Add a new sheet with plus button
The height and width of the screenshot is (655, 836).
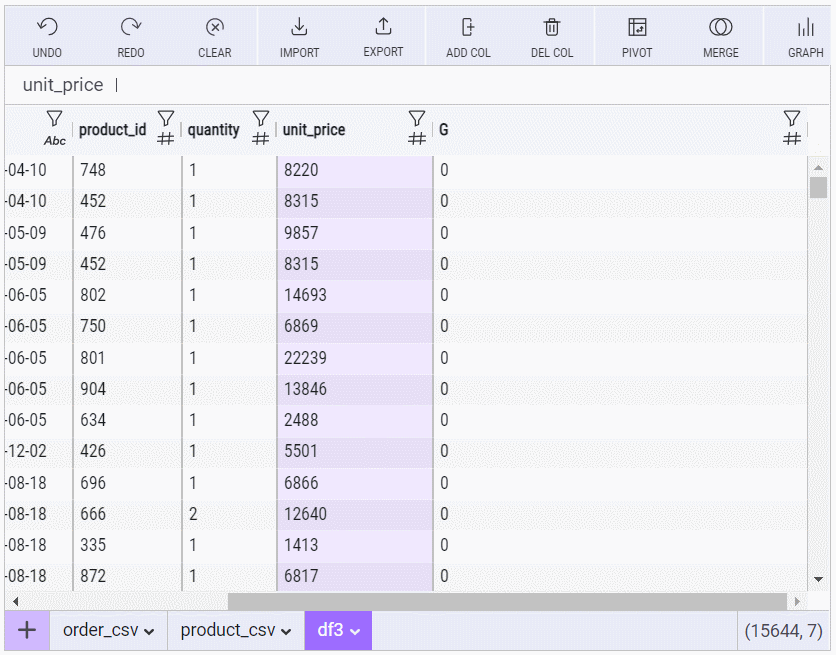pyautogui.click(x=27, y=630)
